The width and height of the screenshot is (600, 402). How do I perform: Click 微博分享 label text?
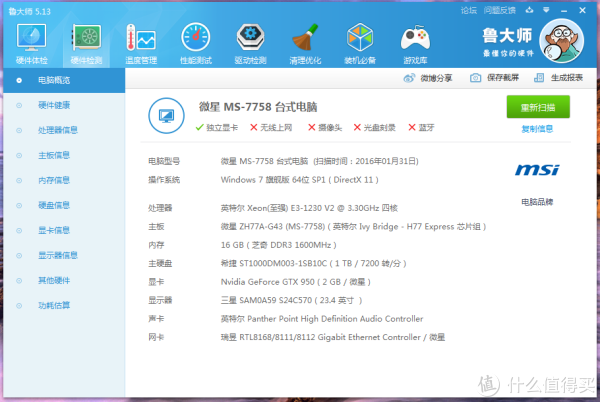(x=436, y=78)
